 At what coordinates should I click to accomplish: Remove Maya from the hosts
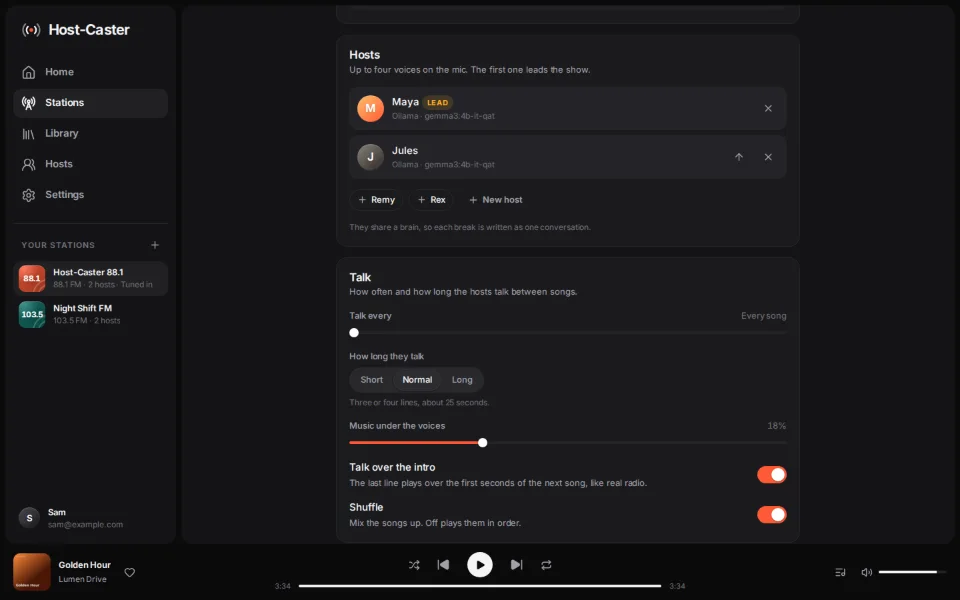coord(768,108)
